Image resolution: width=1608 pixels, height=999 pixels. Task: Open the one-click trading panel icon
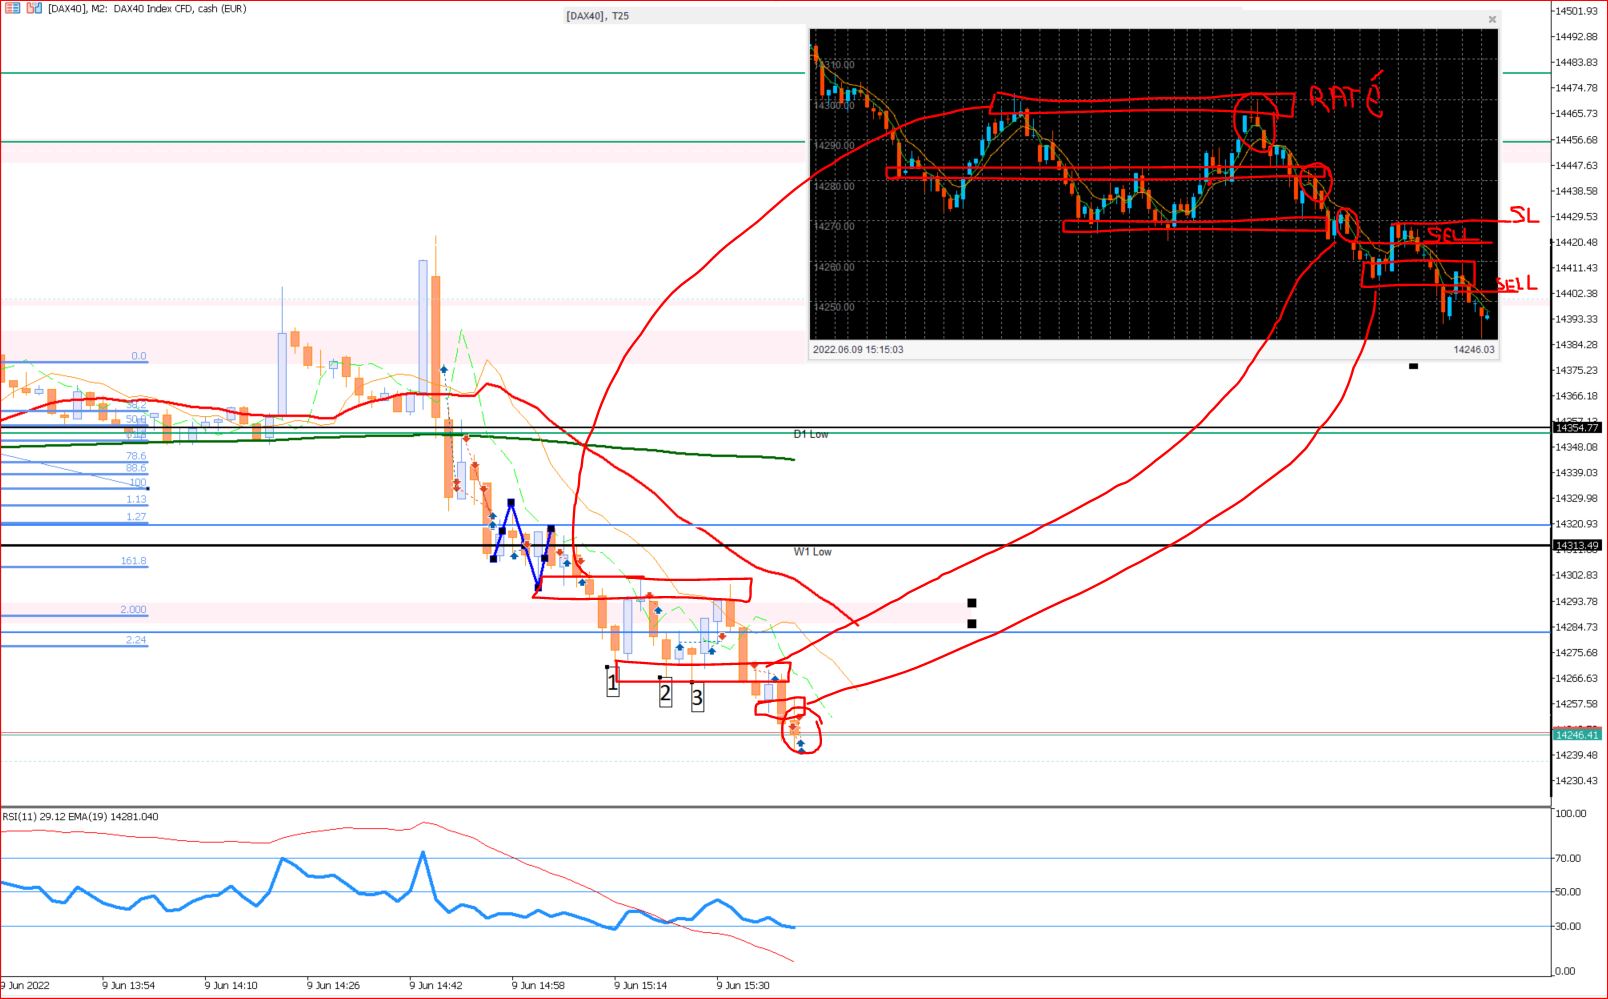[13, 8]
